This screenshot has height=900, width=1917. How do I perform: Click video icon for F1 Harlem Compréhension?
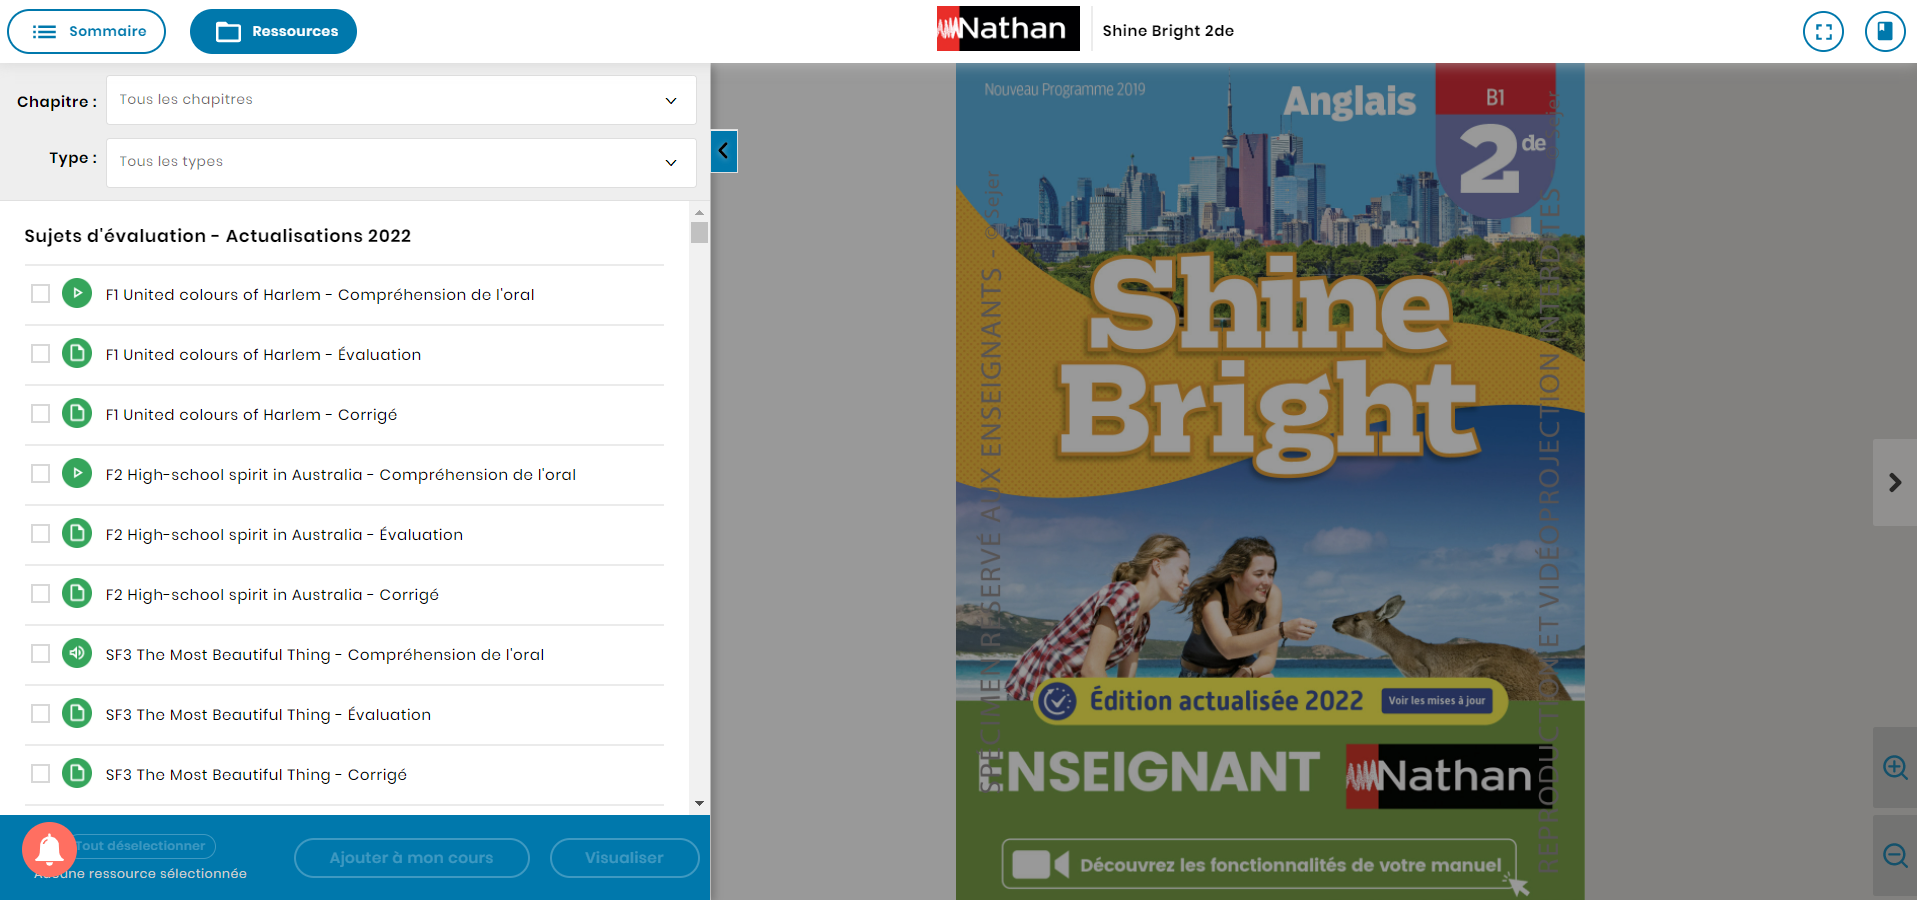pos(77,293)
